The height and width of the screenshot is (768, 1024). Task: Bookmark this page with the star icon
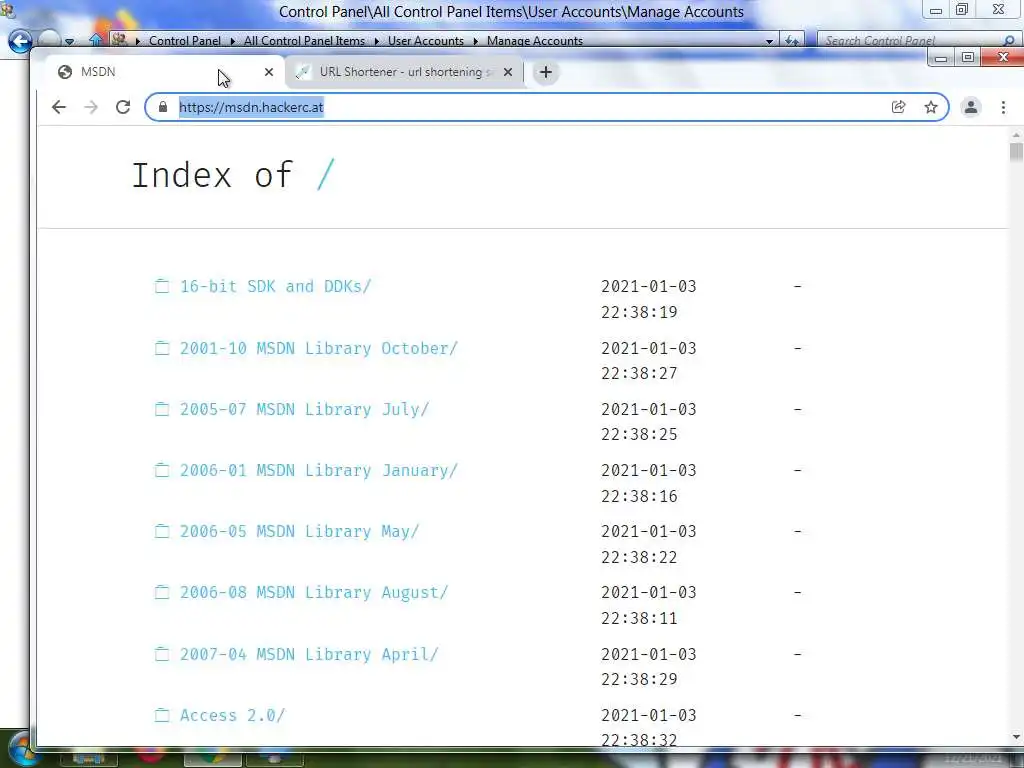click(931, 107)
